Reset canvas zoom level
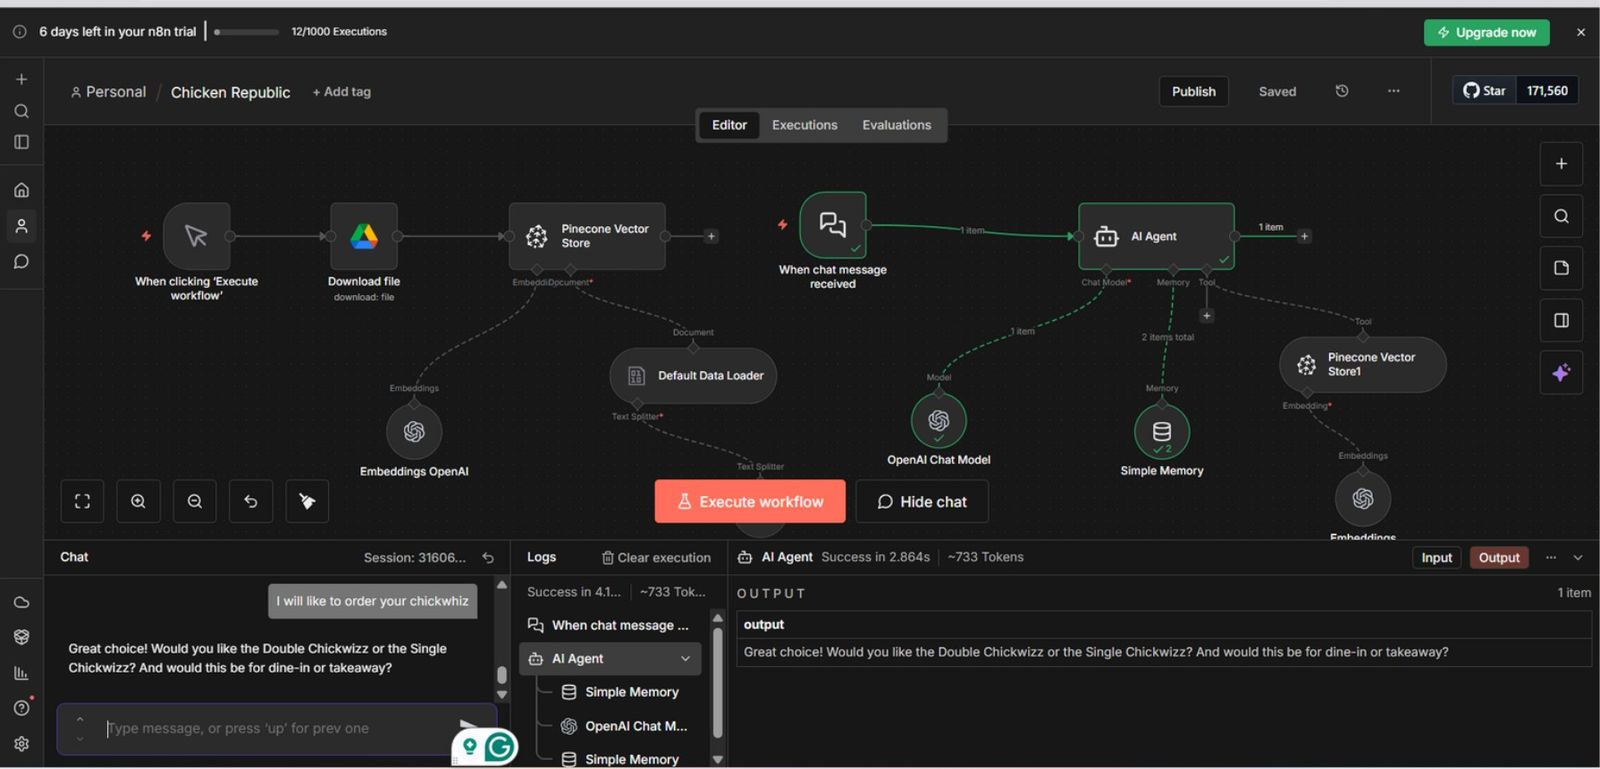Screen dimensions: 1600x769 click(251, 501)
